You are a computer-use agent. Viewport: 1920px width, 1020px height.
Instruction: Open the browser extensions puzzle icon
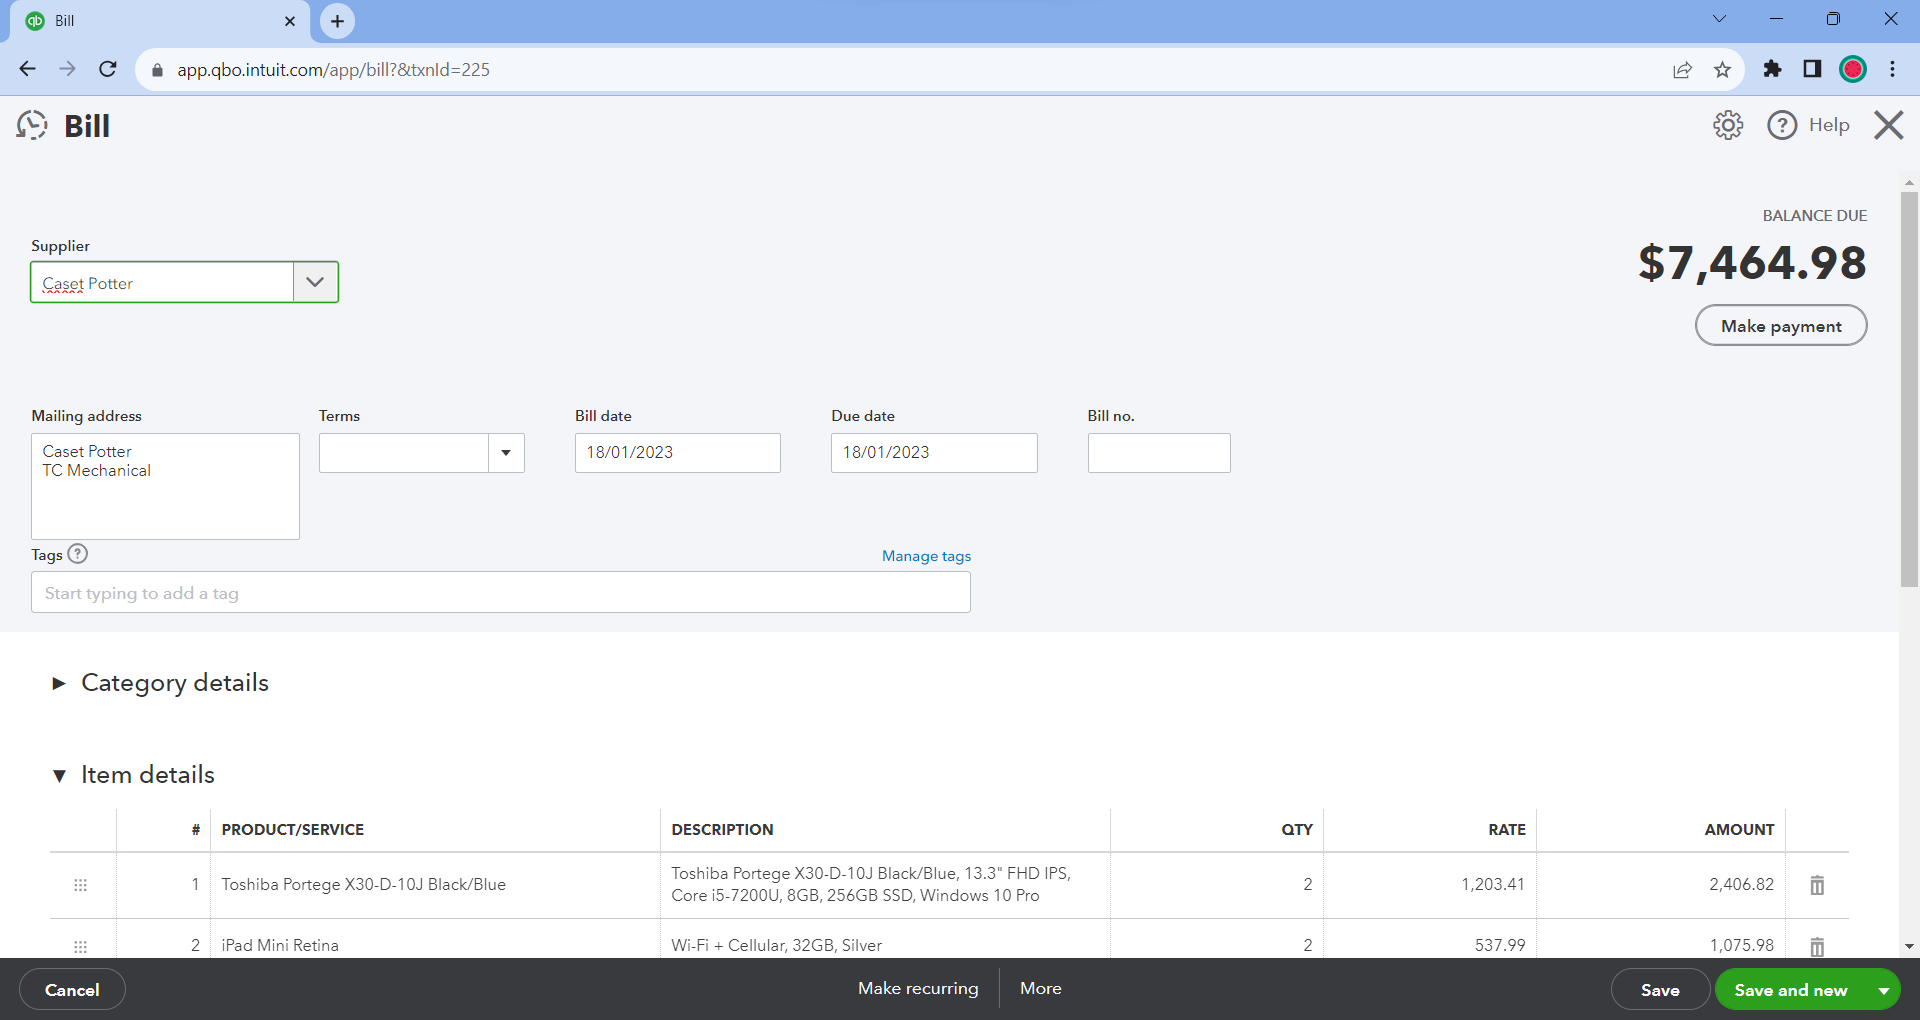tap(1772, 69)
